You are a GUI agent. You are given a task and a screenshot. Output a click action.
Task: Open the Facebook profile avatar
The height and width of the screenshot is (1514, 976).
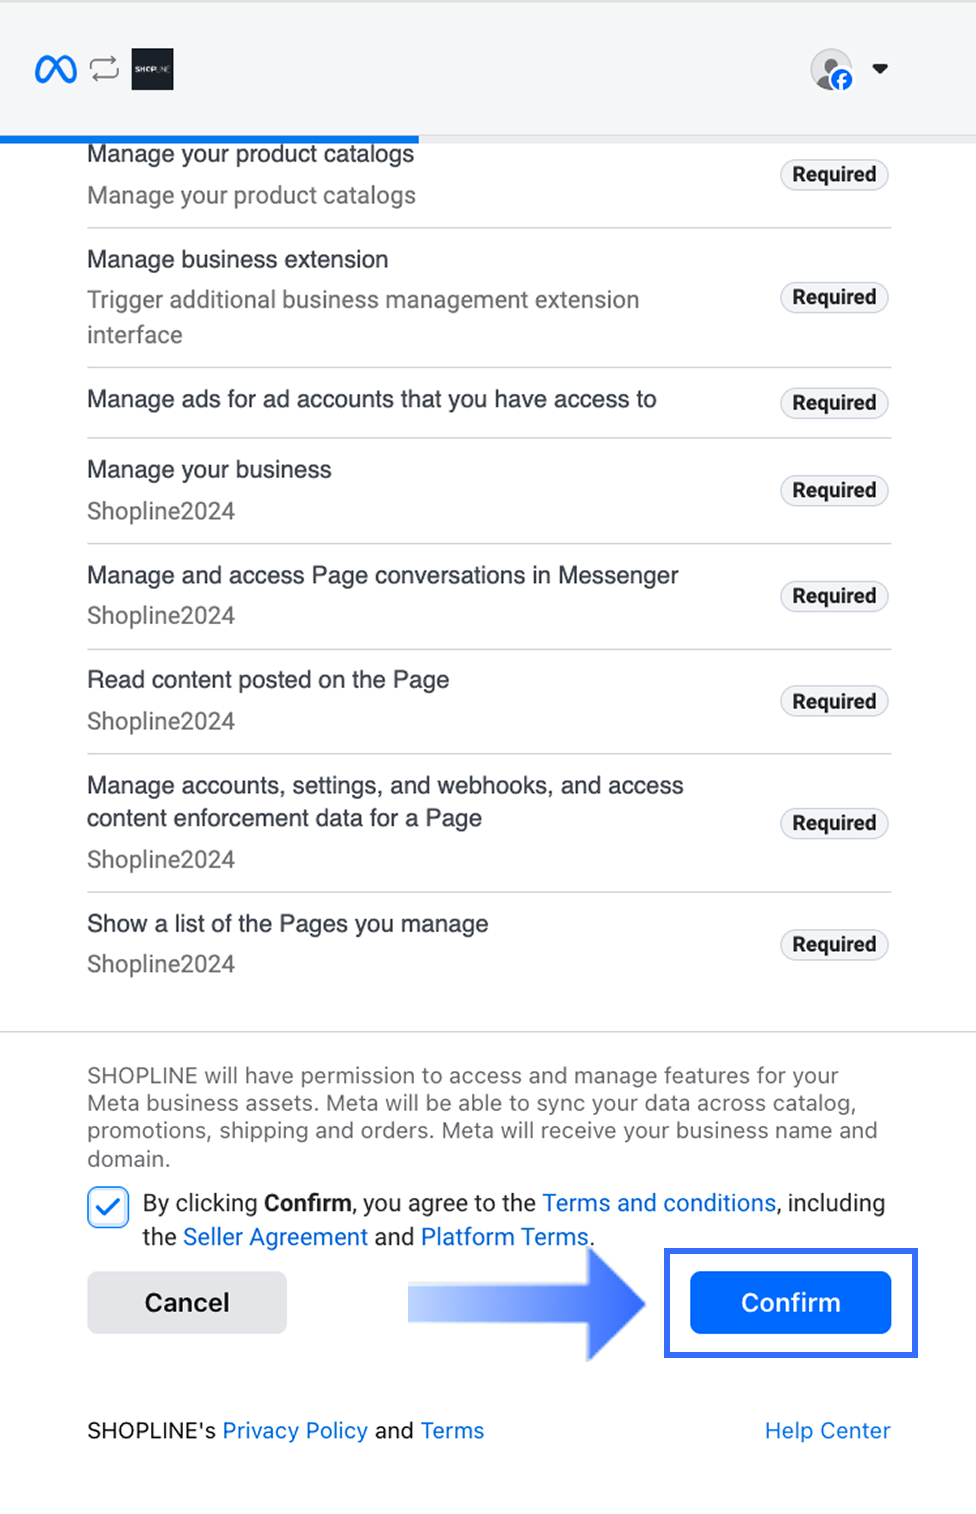tap(831, 69)
